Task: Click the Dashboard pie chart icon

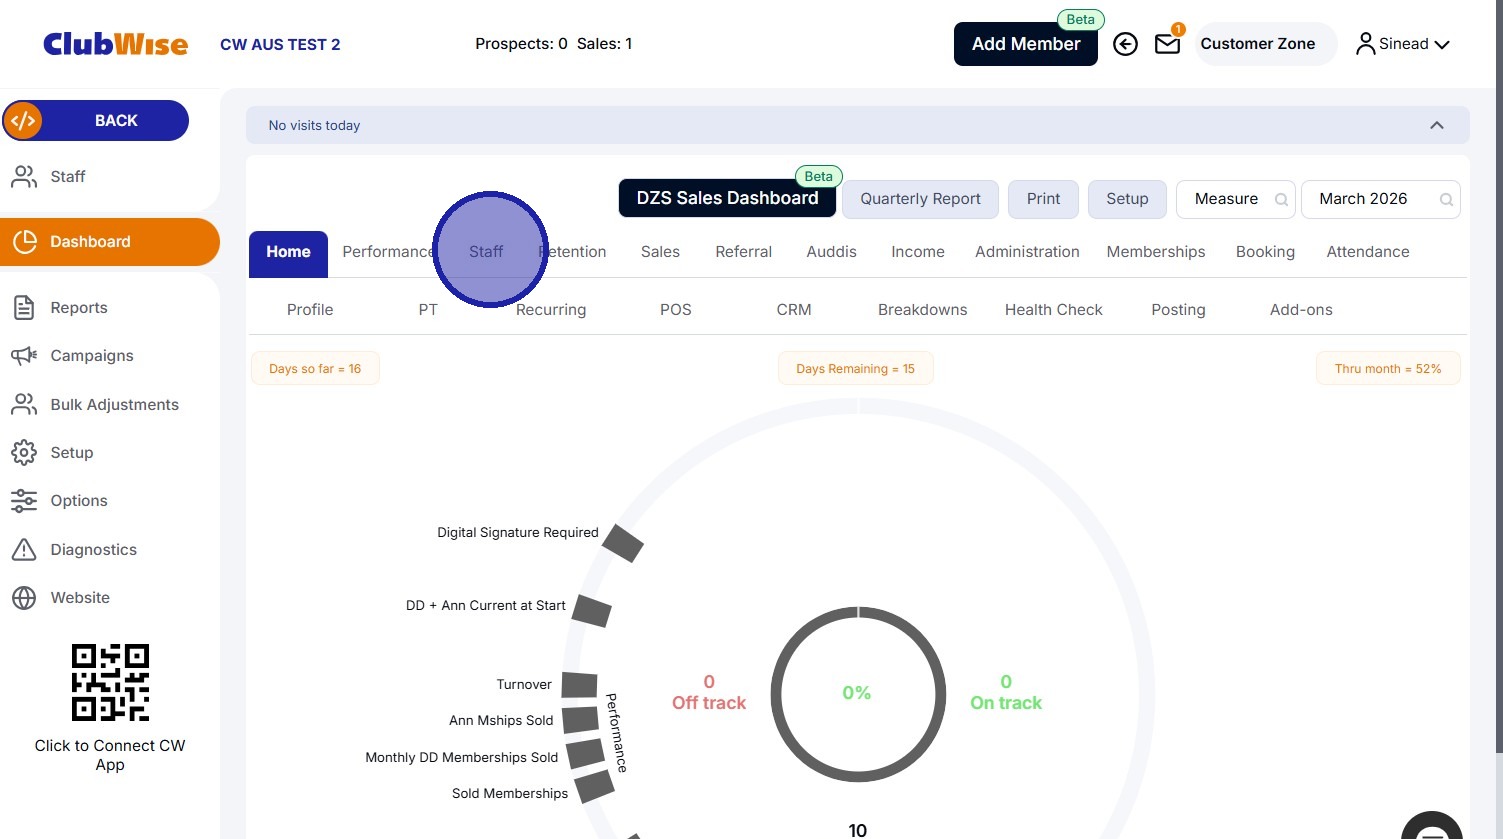Action: coord(25,242)
